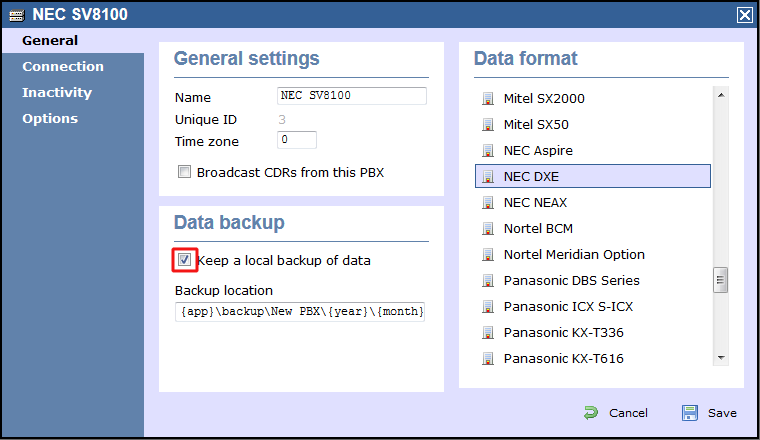The height and width of the screenshot is (440, 760).
Task: Click the Backup location path field
Action: [x=300, y=312]
